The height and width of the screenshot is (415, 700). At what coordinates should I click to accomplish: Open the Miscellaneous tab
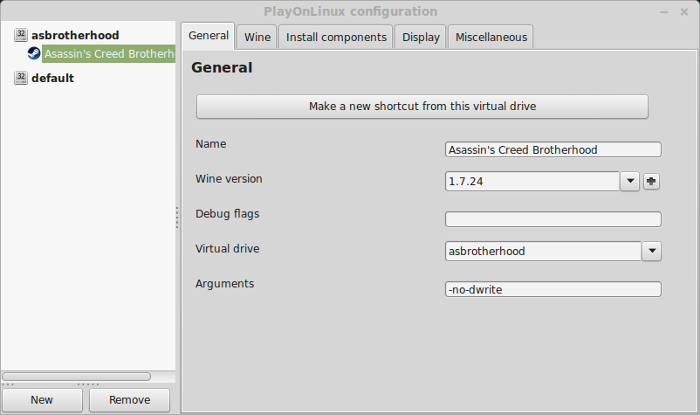[x=491, y=37]
